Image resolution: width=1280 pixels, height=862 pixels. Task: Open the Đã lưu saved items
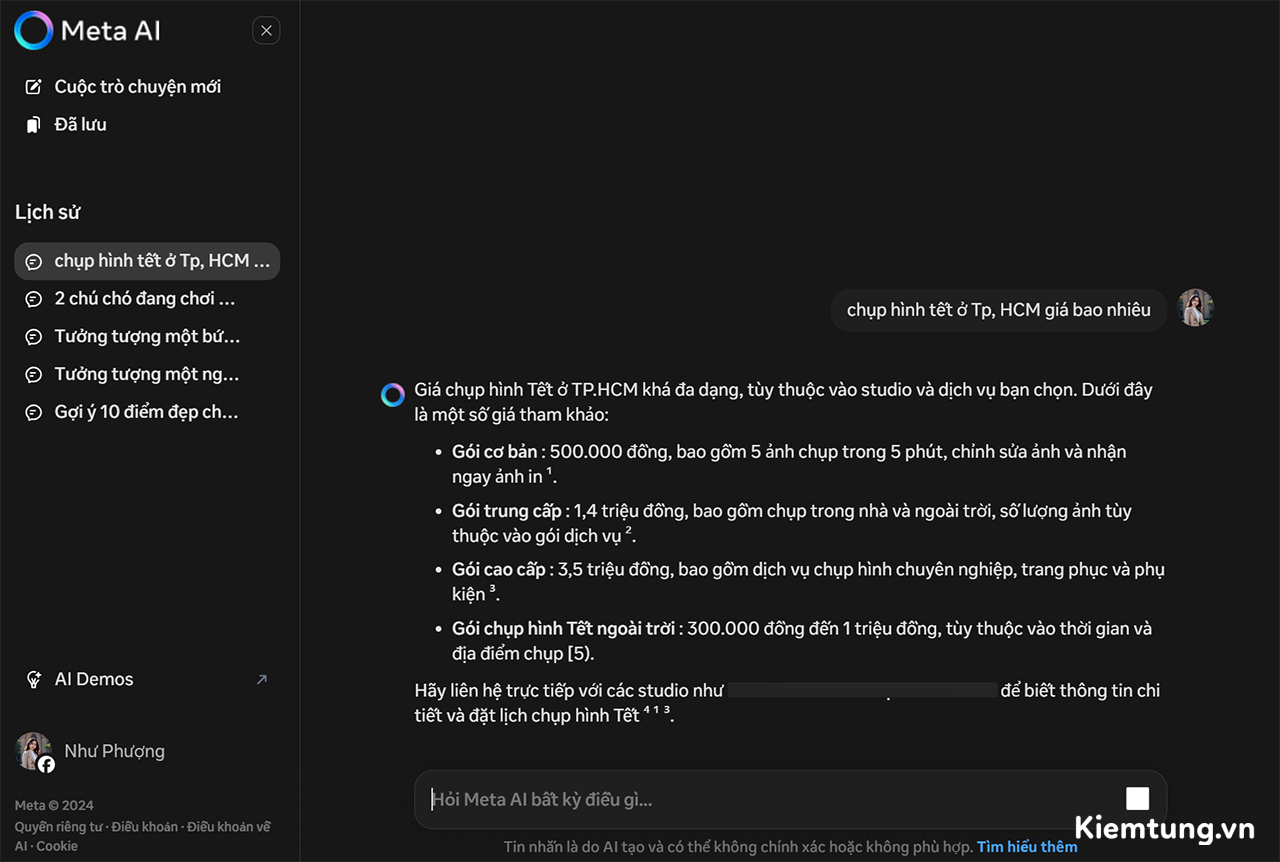pyautogui.click(x=66, y=125)
